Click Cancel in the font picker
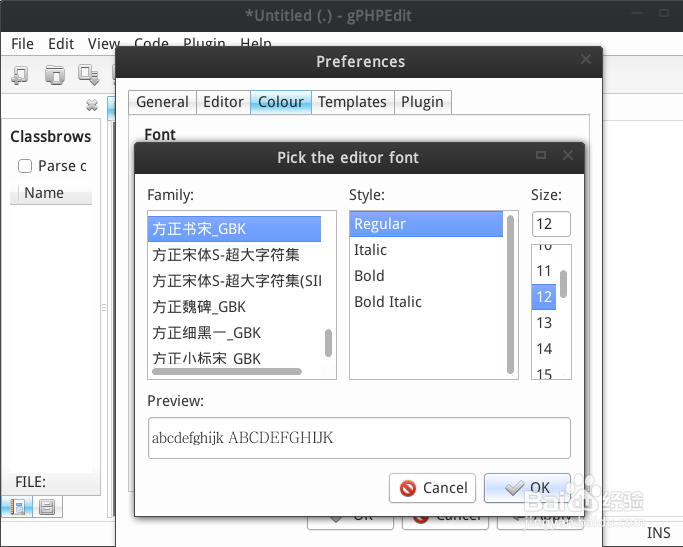This screenshot has height=547, width=683. click(433, 488)
